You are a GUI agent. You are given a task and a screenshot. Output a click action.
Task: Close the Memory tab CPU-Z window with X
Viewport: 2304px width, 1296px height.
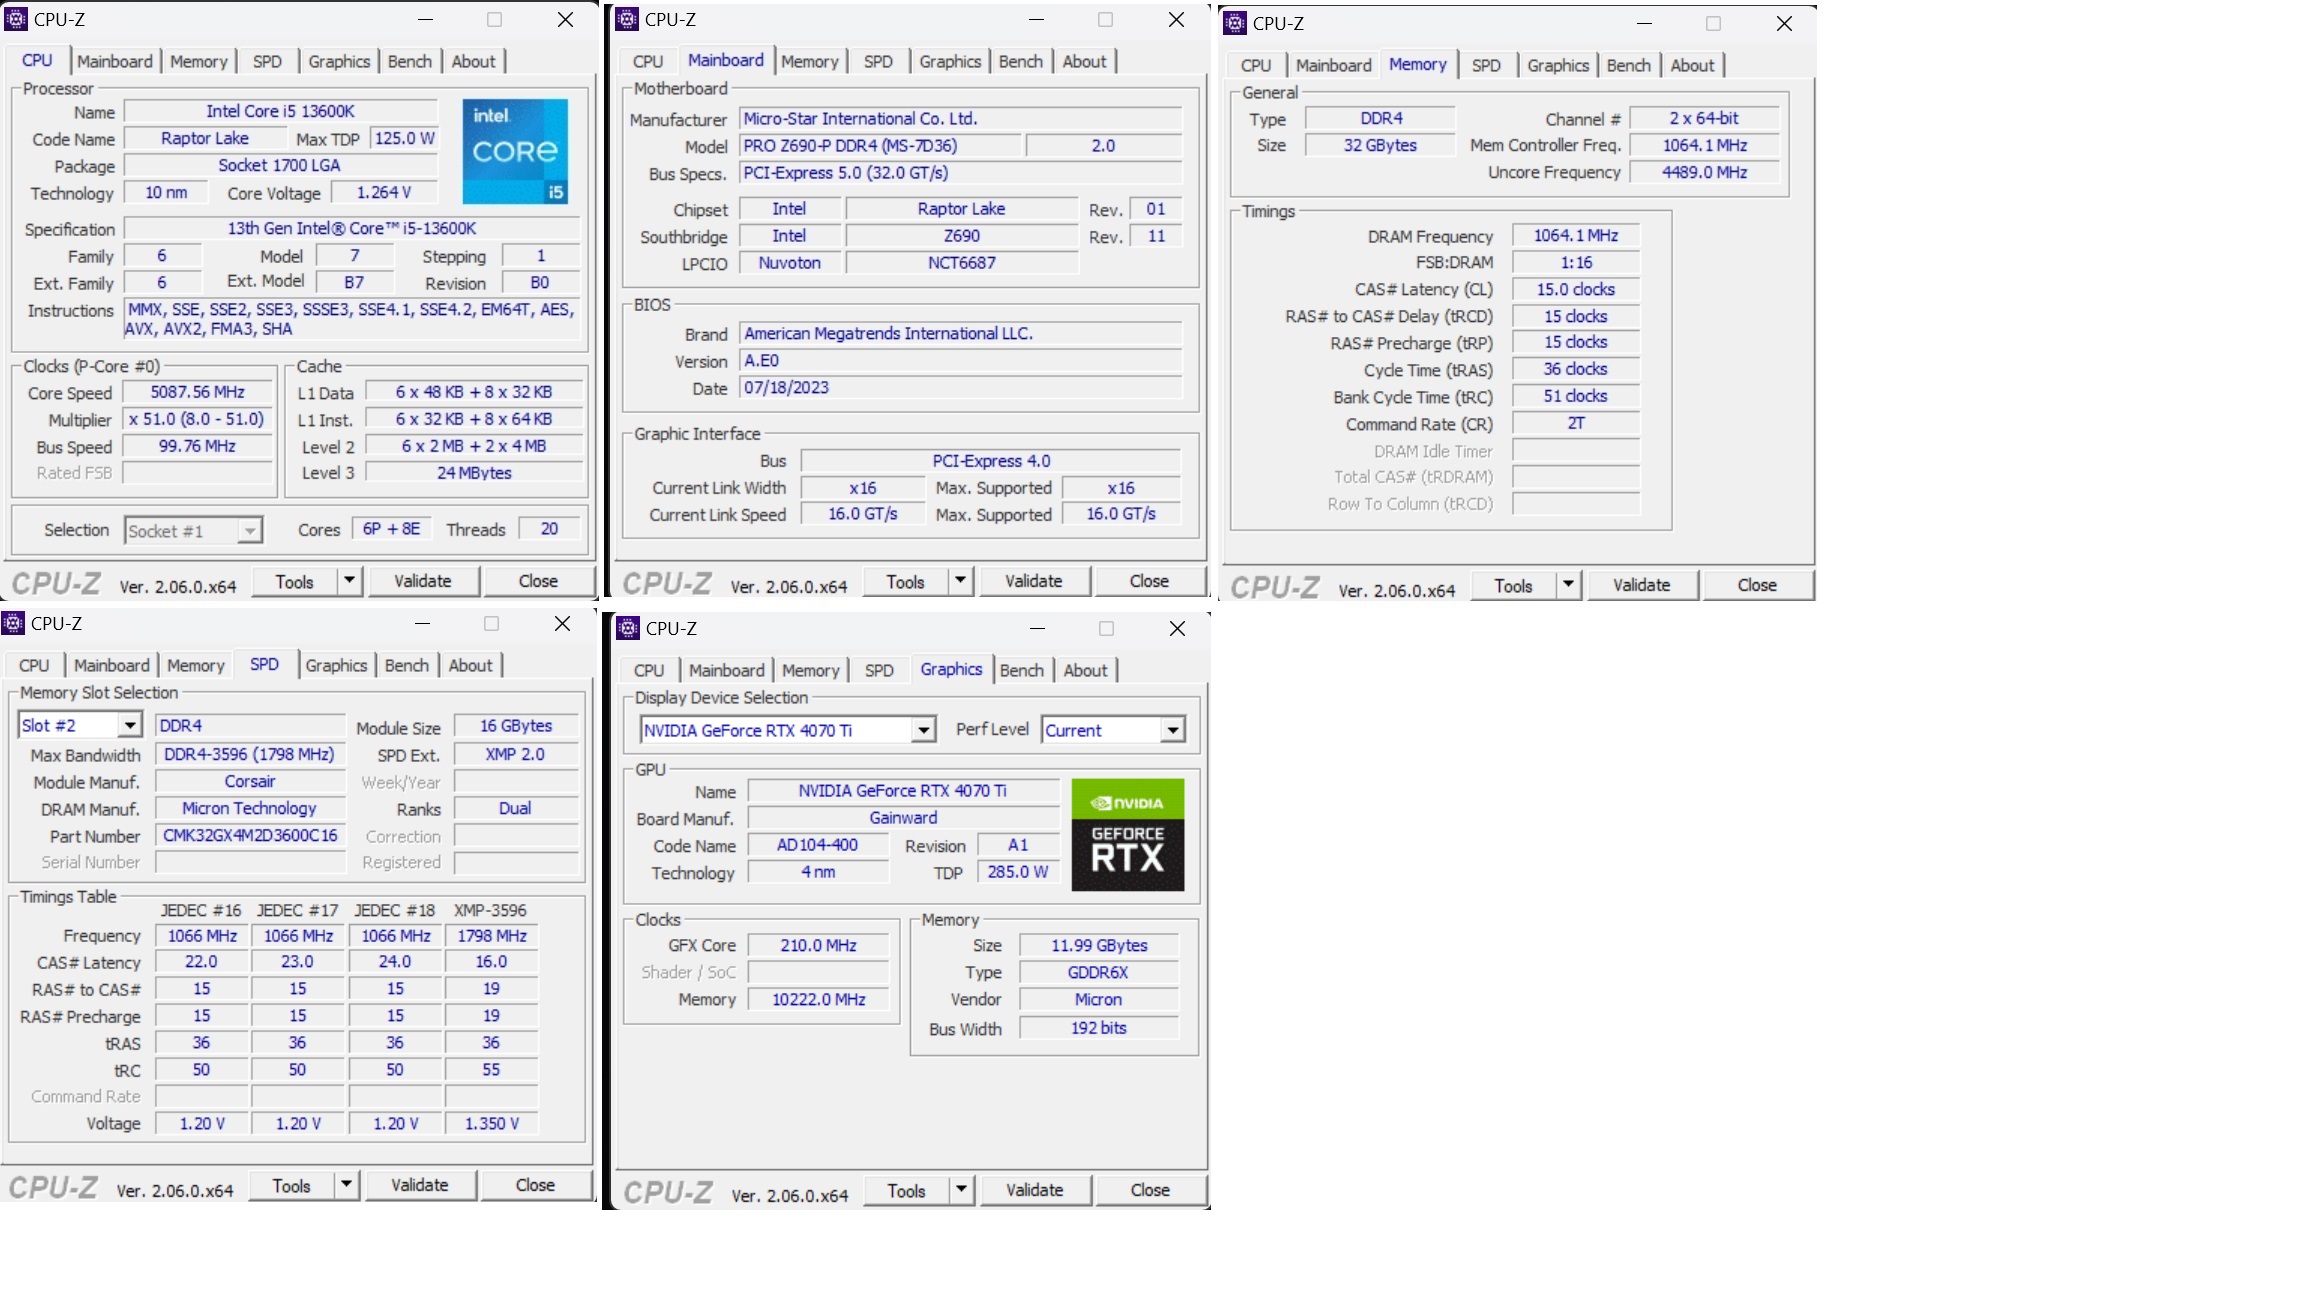[x=1784, y=23]
